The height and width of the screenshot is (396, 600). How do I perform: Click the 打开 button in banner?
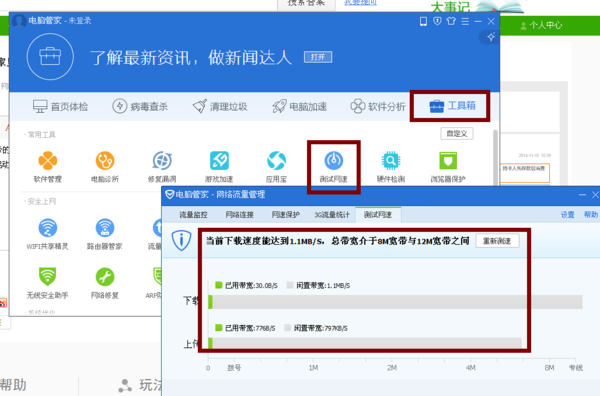[x=318, y=57]
